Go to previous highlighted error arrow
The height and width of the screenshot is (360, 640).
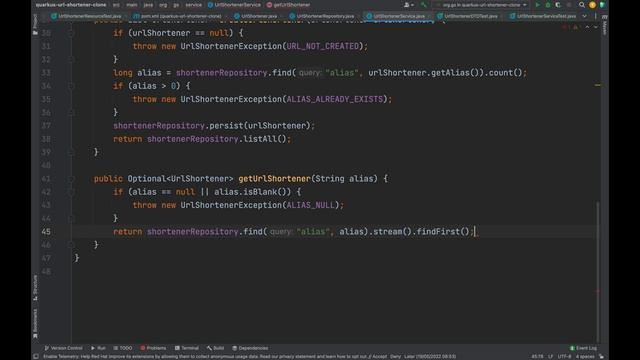pos(587,27)
